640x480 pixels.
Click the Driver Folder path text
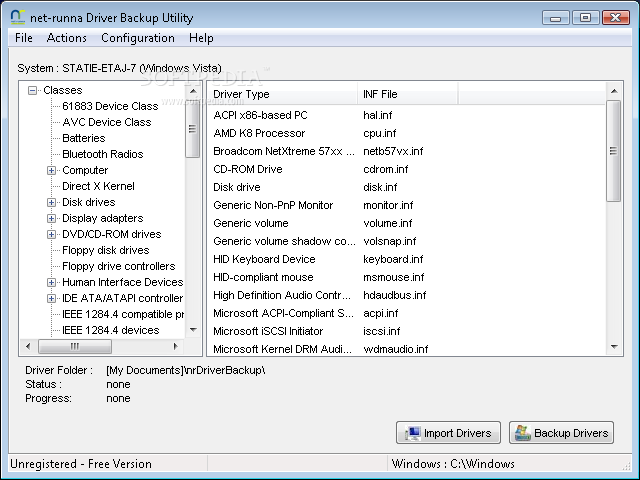coord(186,370)
